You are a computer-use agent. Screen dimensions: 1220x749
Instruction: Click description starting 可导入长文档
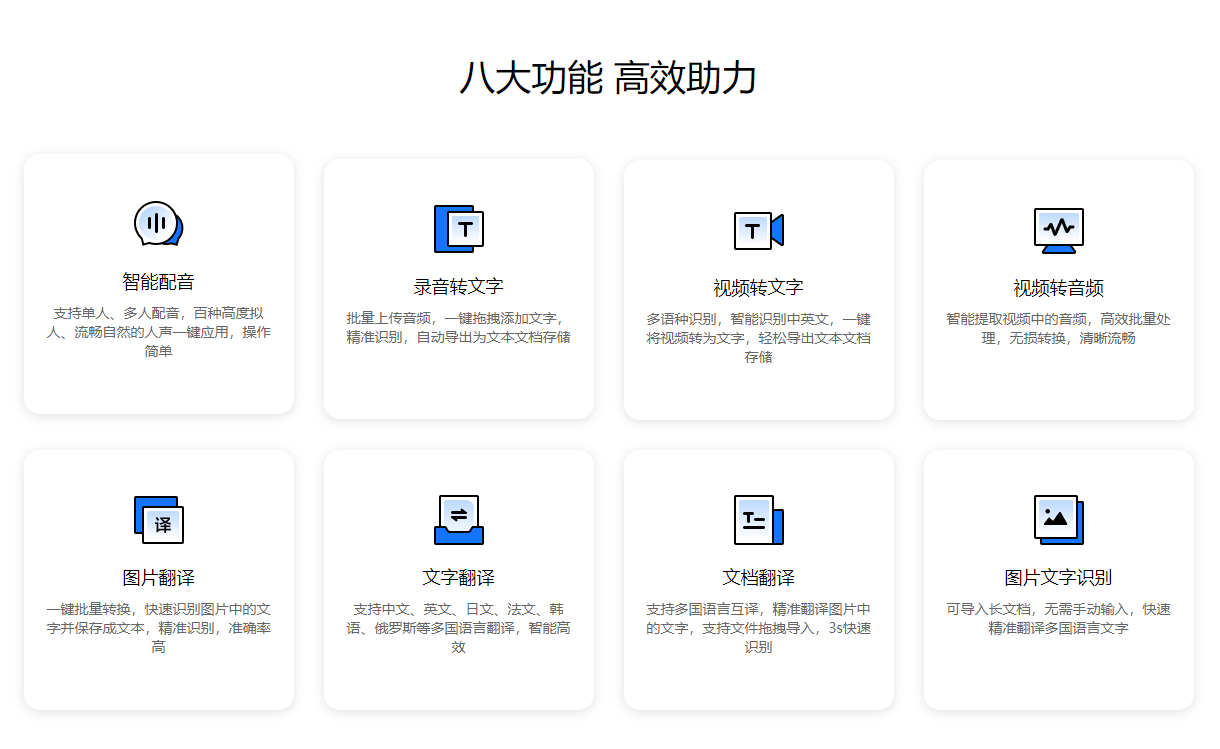click(x=1059, y=619)
